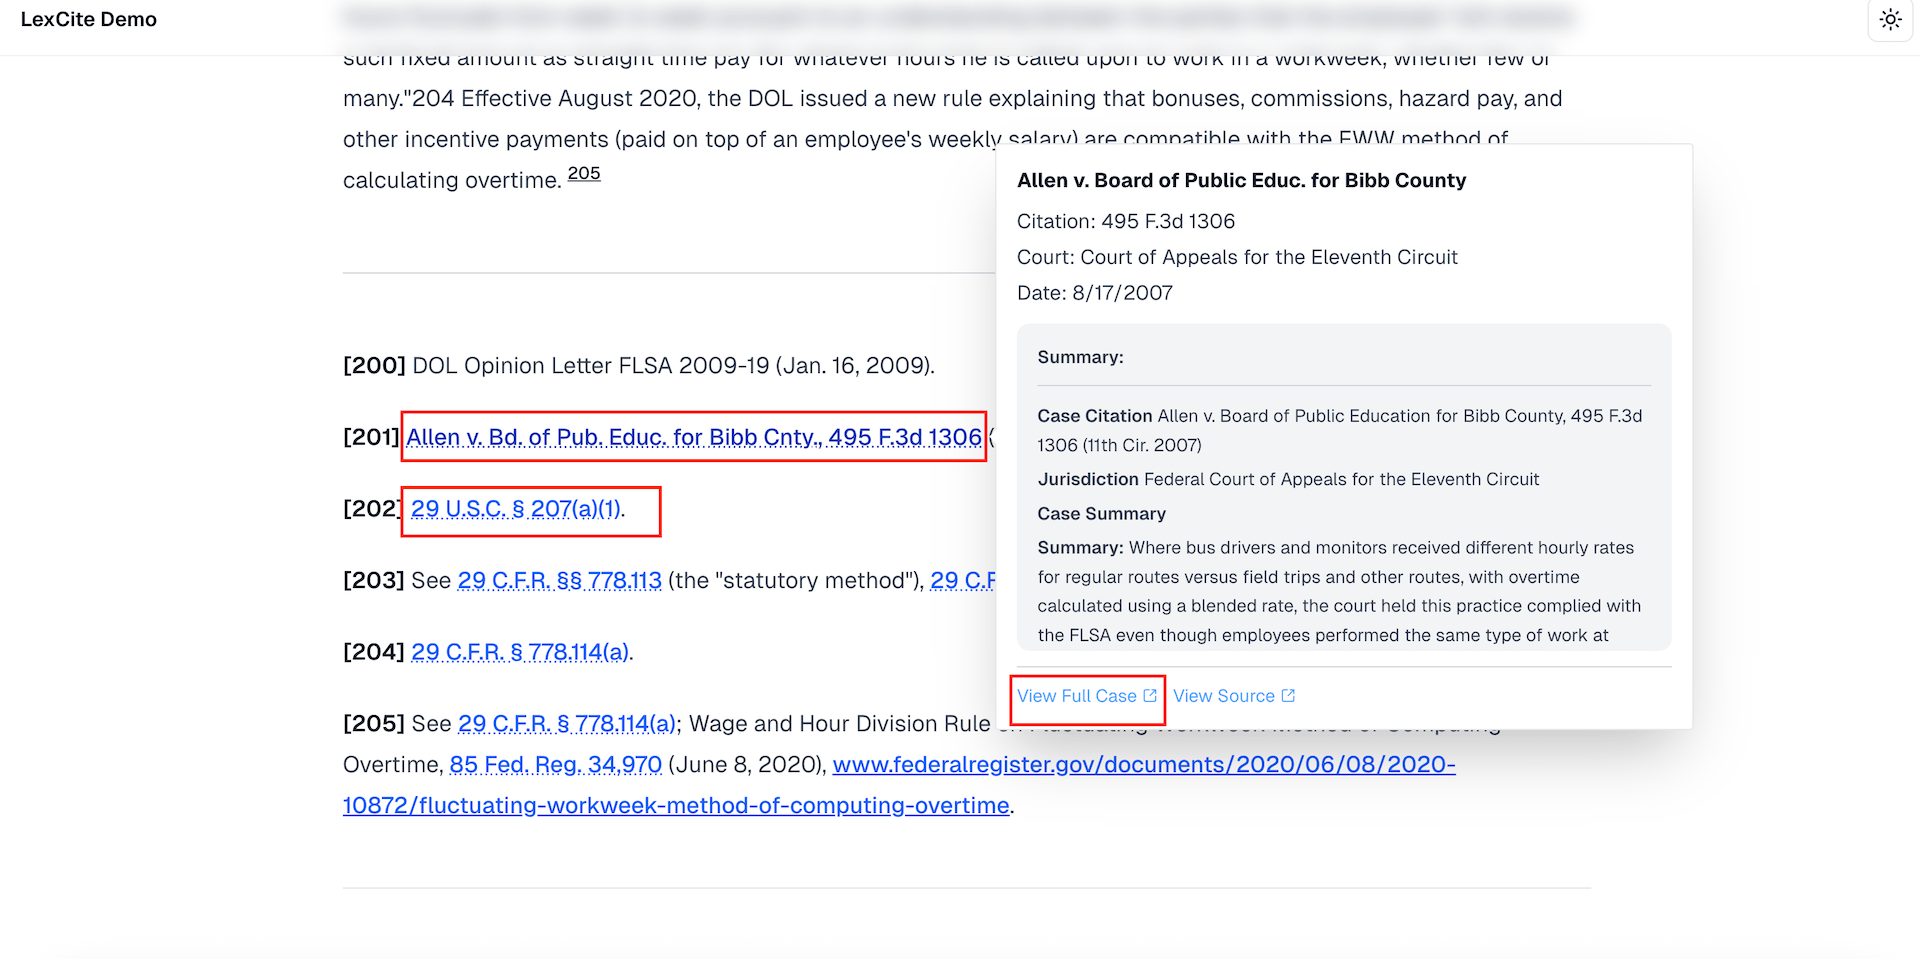Screen dimensions: 1920x959
Task: Open footnote superscript 205 after calculating overtime
Action: [583, 172]
